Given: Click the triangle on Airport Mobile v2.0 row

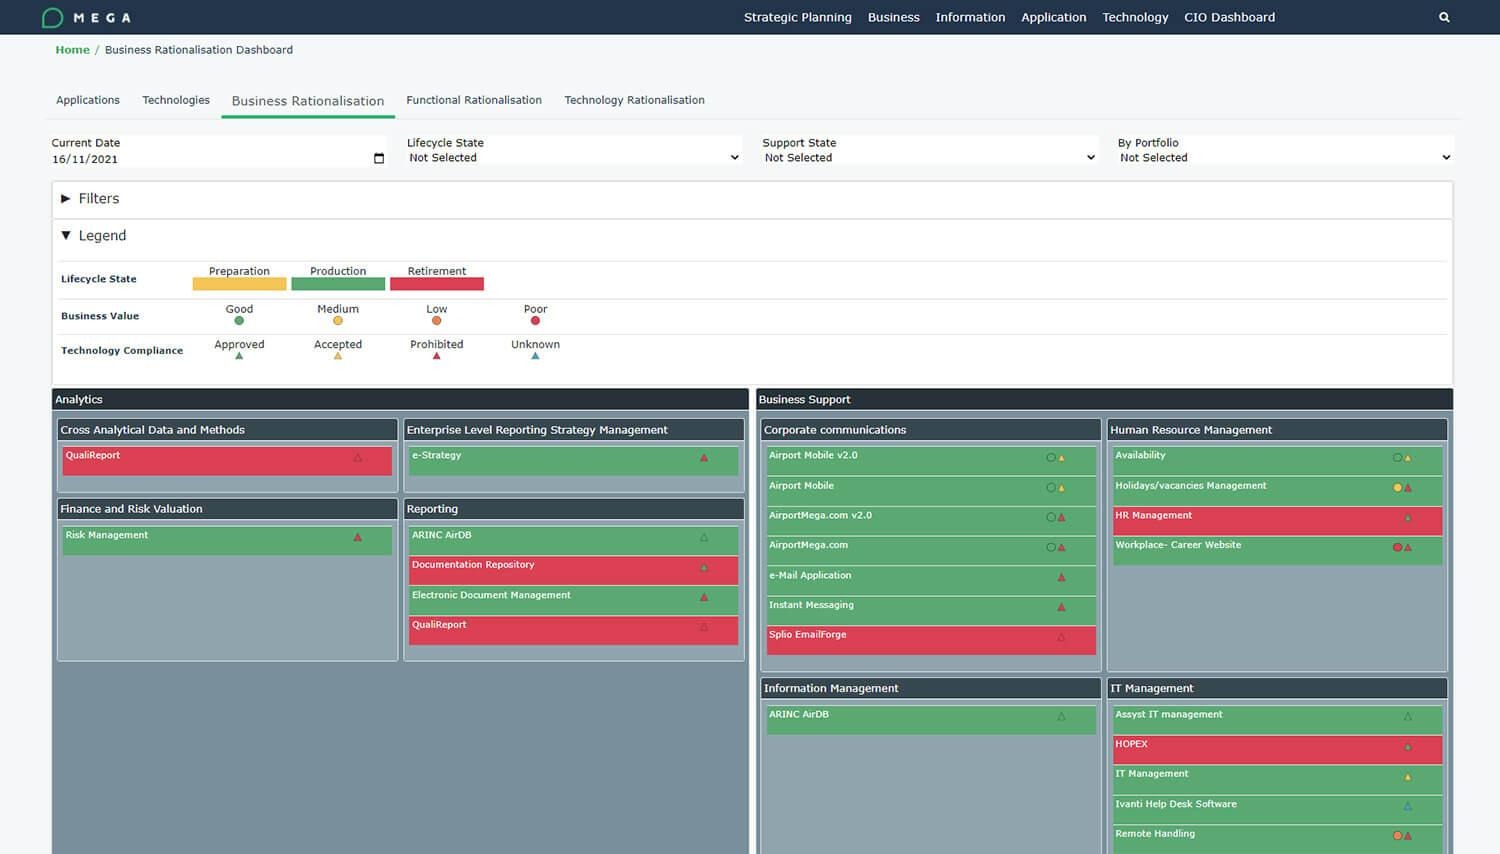Looking at the screenshot, I should point(1061,458).
